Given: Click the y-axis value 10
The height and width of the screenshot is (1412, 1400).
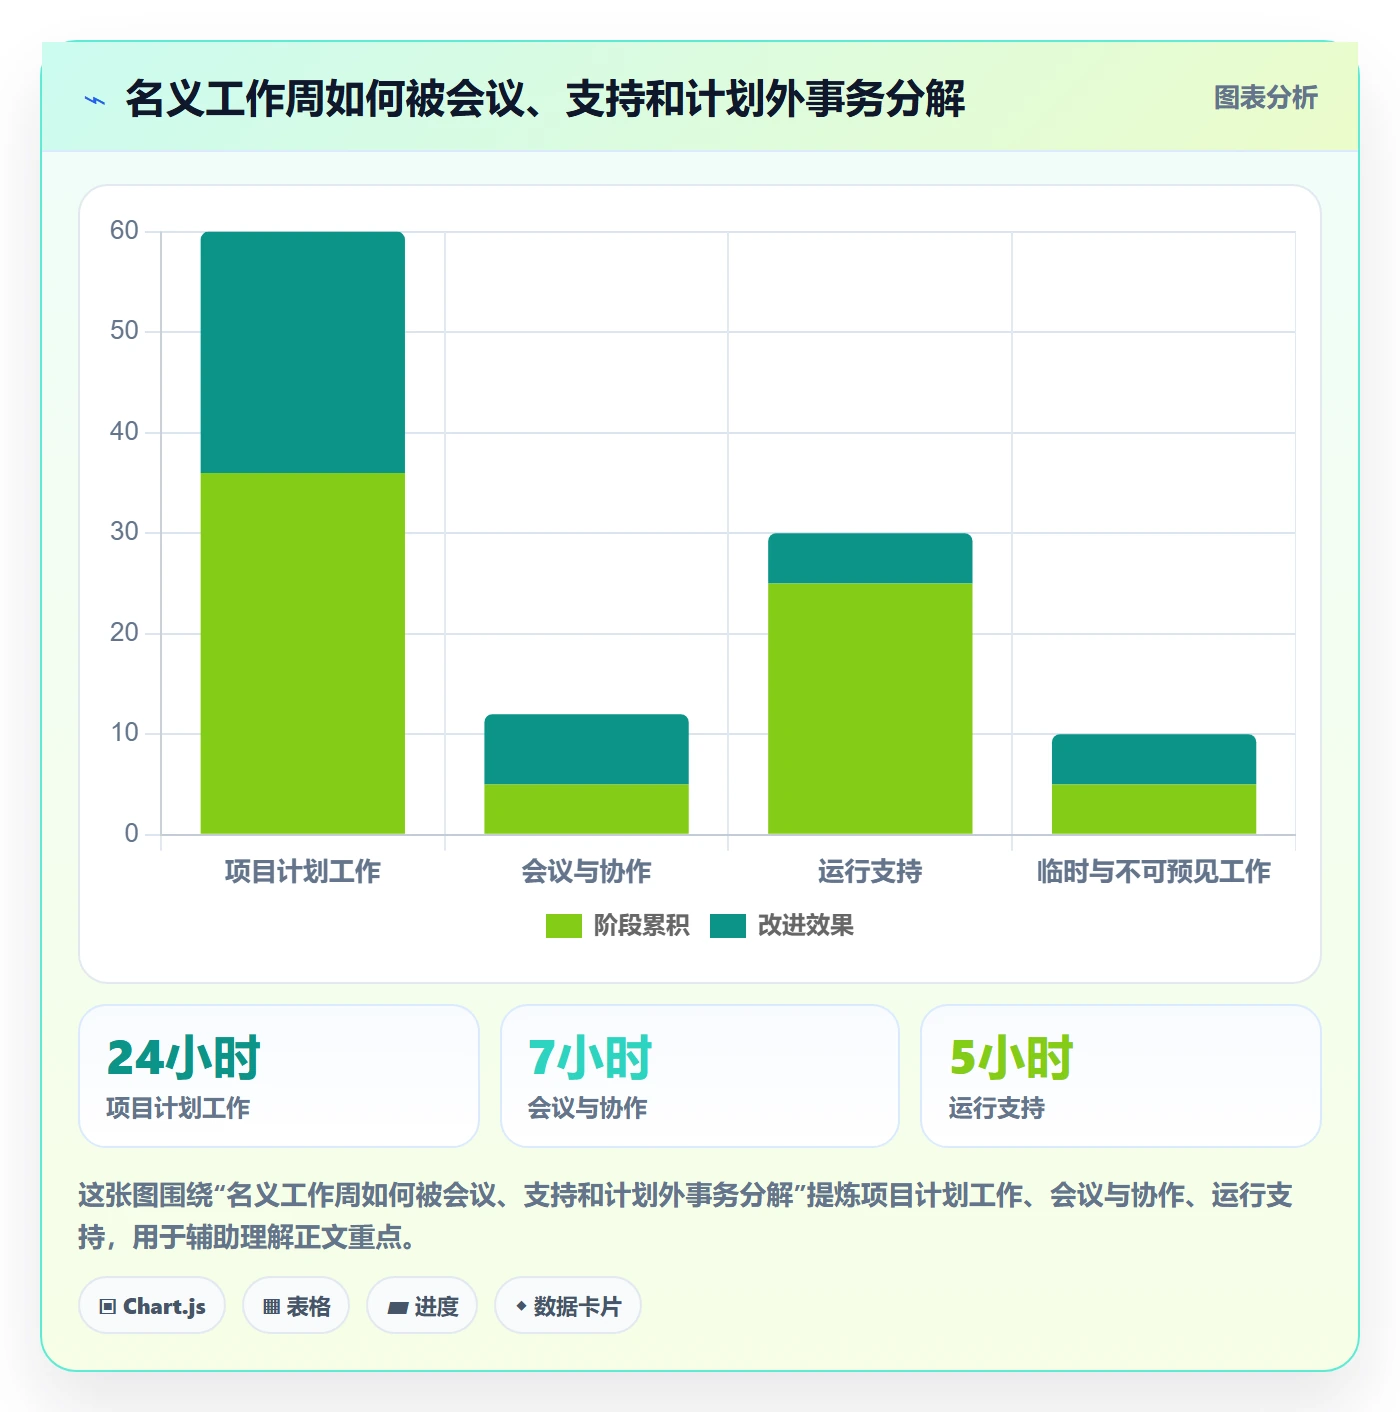Looking at the screenshot, I should click(124, 733).
